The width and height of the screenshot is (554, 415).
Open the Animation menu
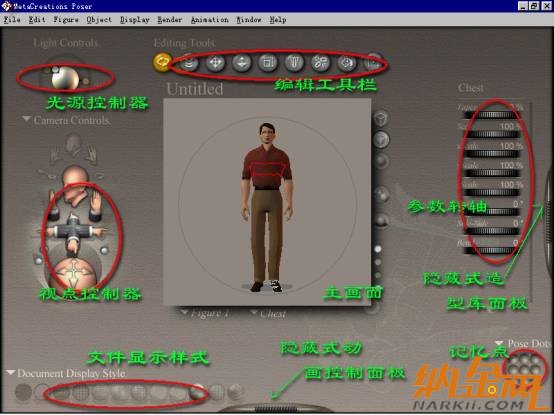click(x=210, y=20)
